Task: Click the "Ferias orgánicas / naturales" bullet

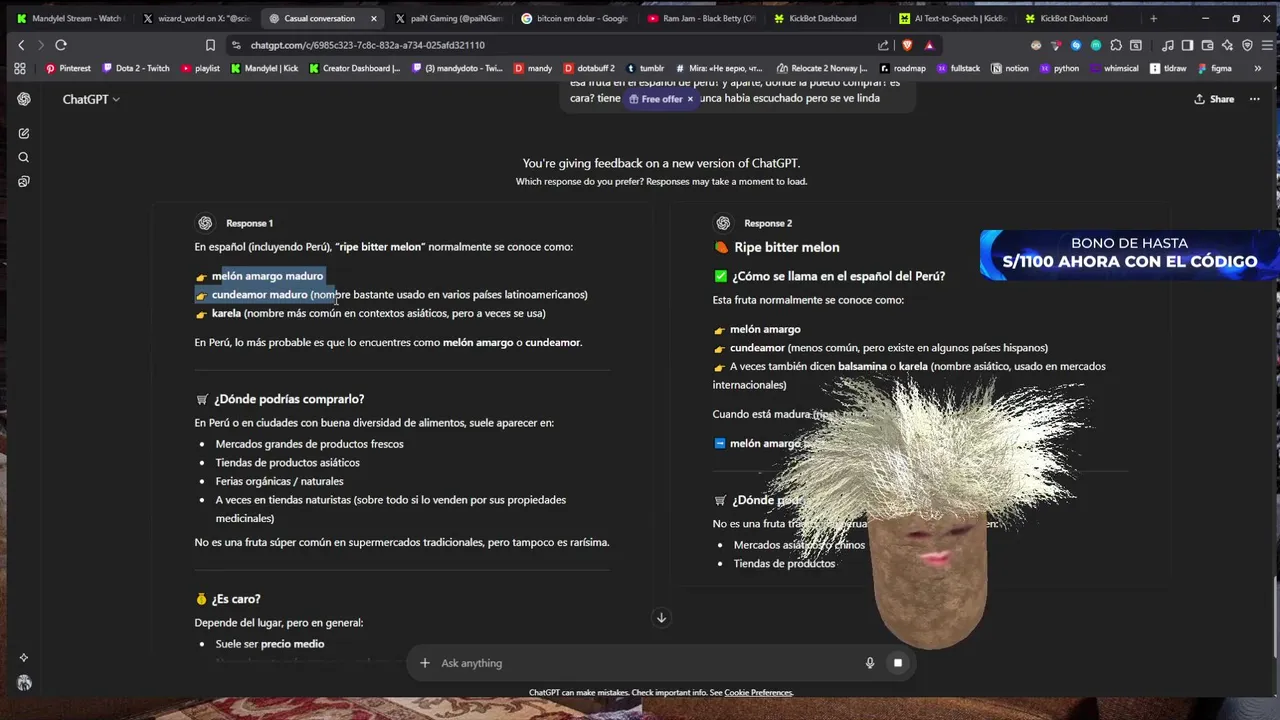Action: (x=279, y=481)
